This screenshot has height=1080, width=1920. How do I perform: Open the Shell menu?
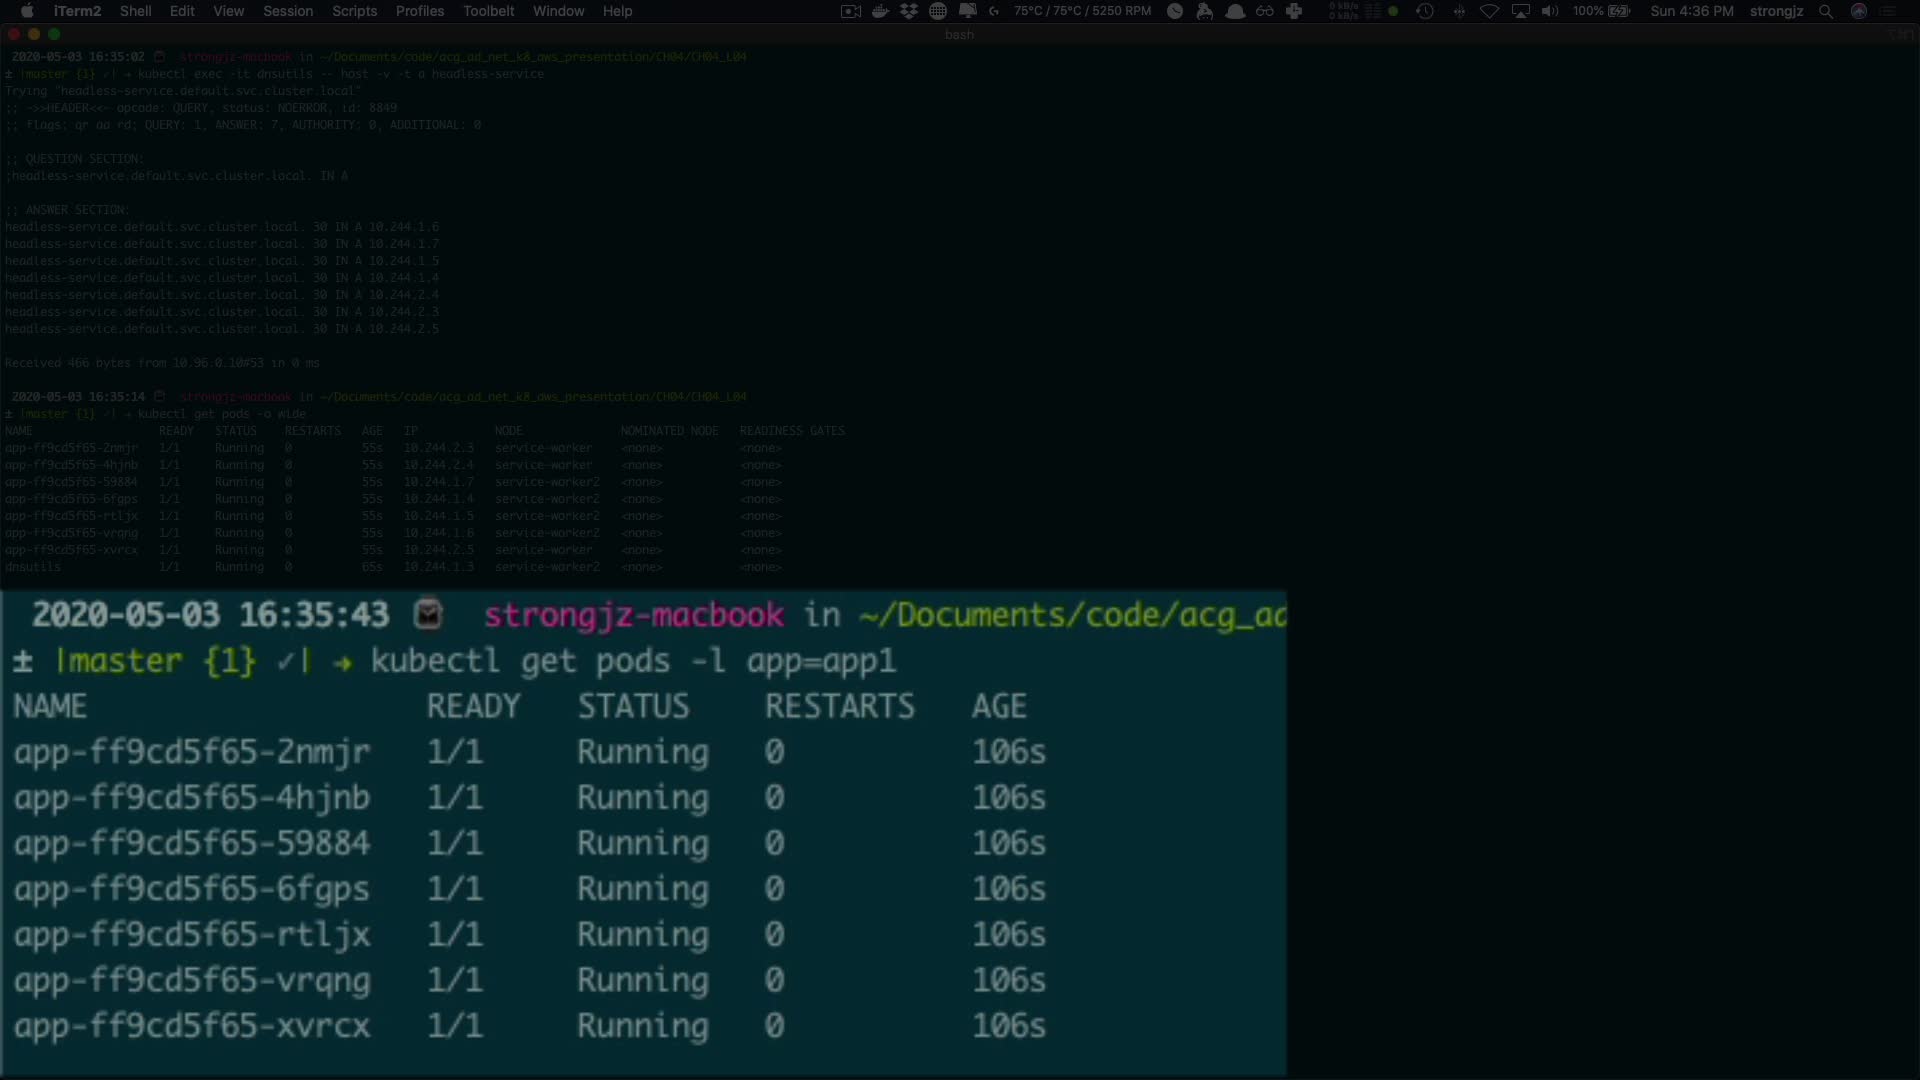(x=135, y=11)
